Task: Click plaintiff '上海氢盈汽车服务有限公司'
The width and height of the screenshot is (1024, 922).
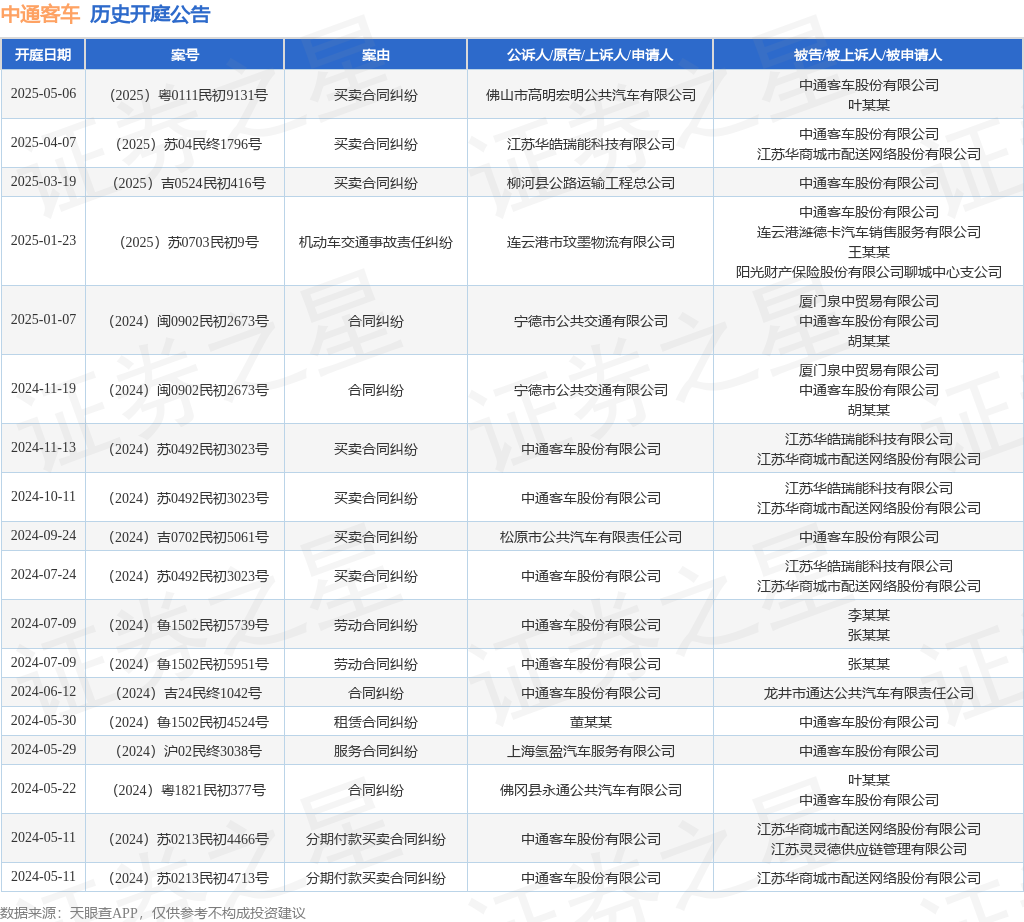Action: coord(590,752)
